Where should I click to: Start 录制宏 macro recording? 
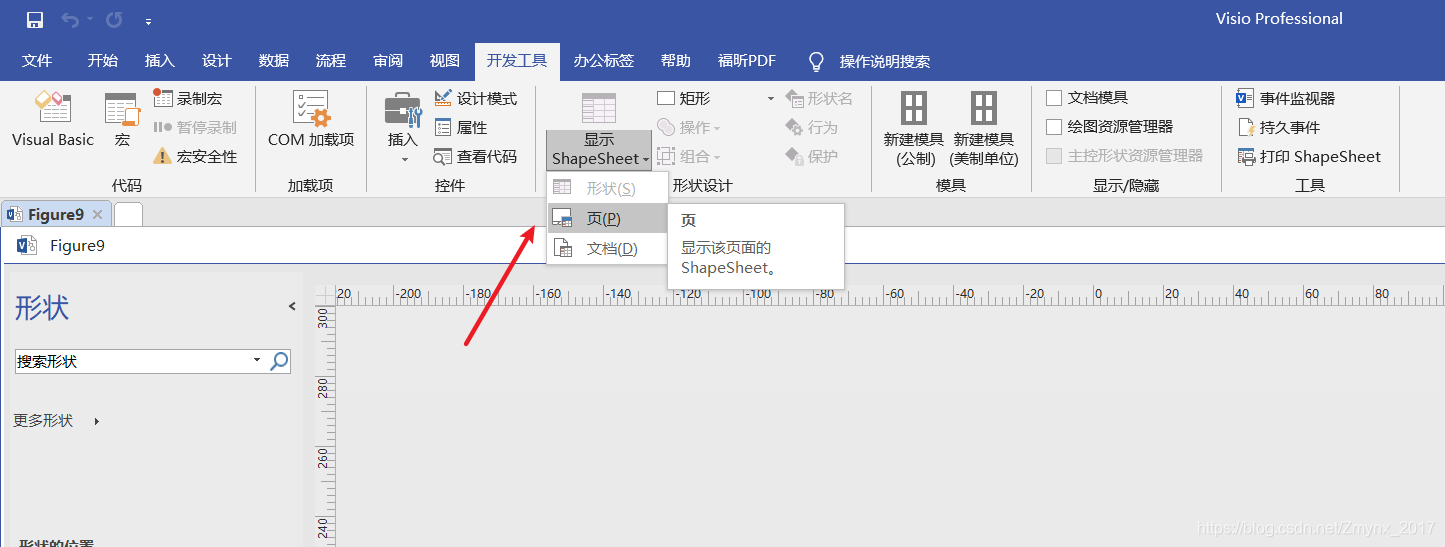pos(188,98)
